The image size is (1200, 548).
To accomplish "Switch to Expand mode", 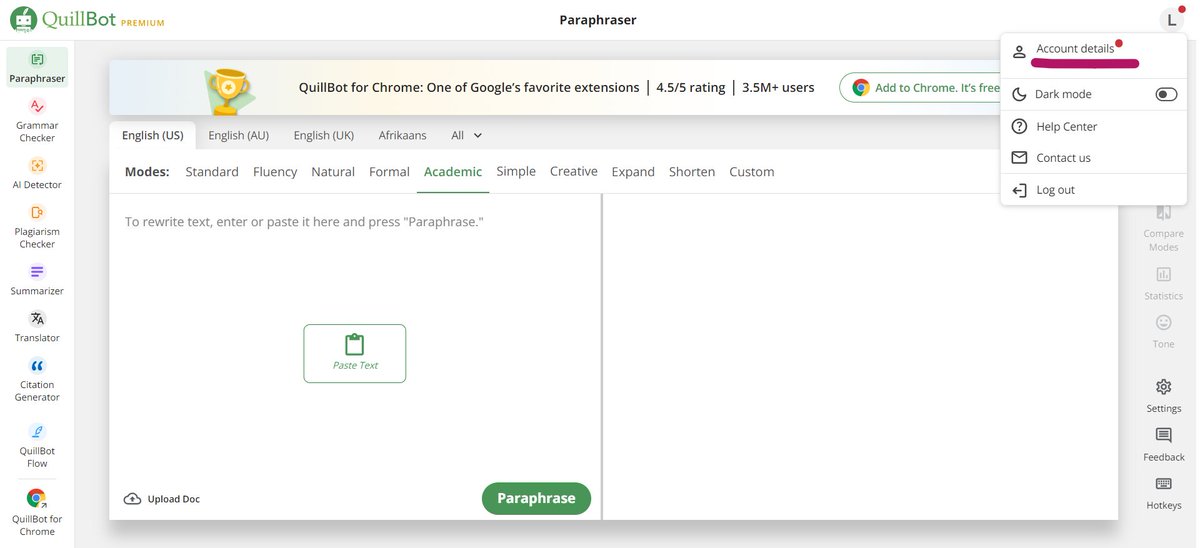I will pyautogui.click(x=633, y=172).
